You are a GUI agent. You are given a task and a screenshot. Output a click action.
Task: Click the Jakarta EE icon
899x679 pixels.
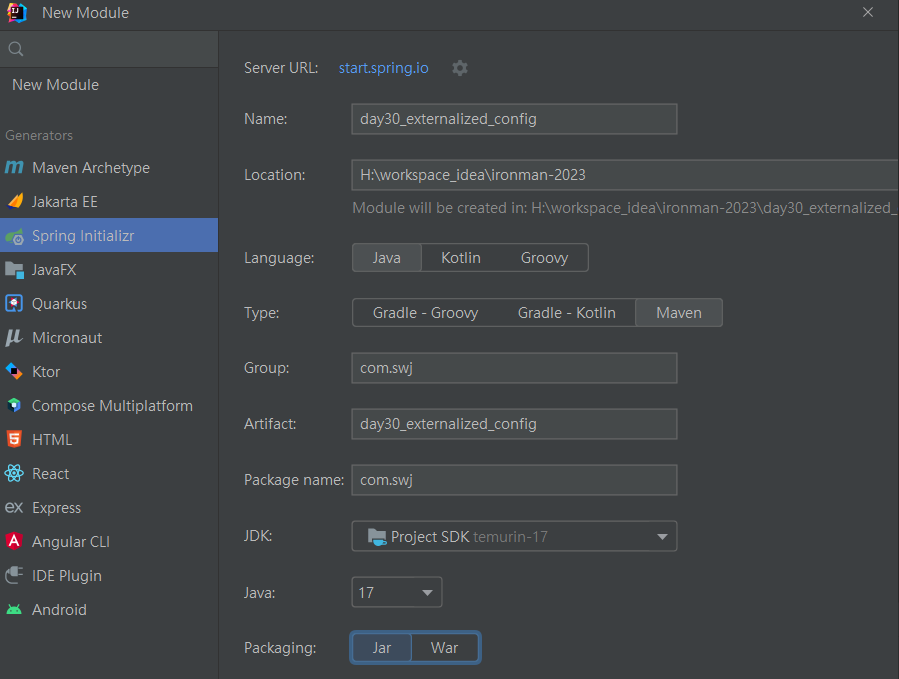[15, 201]
